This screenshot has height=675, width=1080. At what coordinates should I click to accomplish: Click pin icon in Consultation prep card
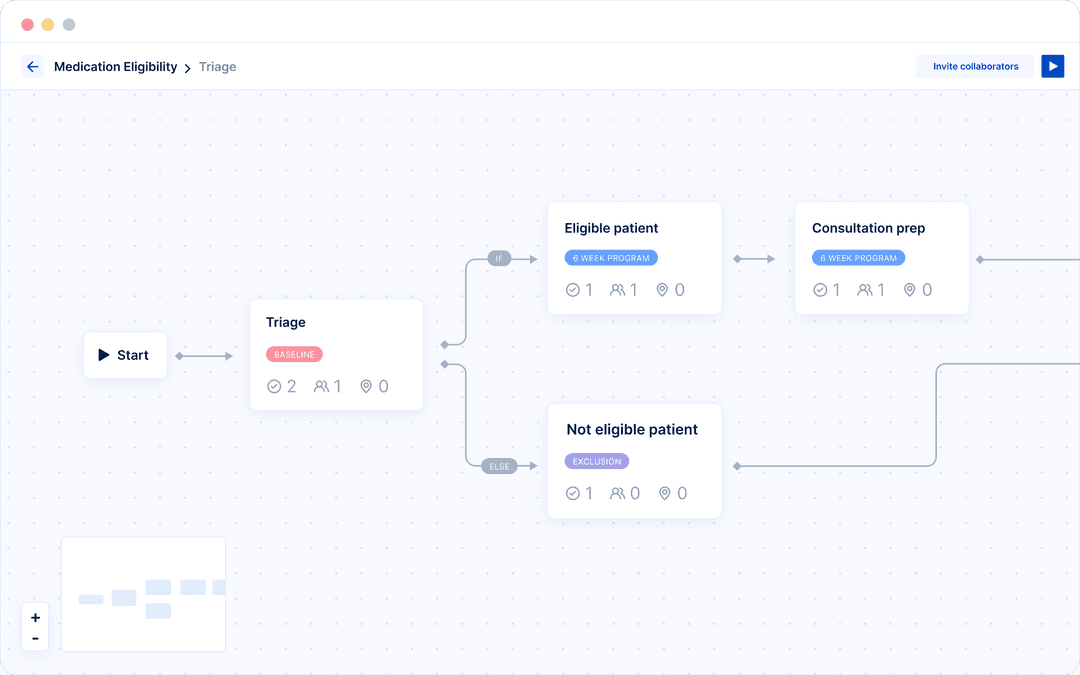(x=909, y=290)
